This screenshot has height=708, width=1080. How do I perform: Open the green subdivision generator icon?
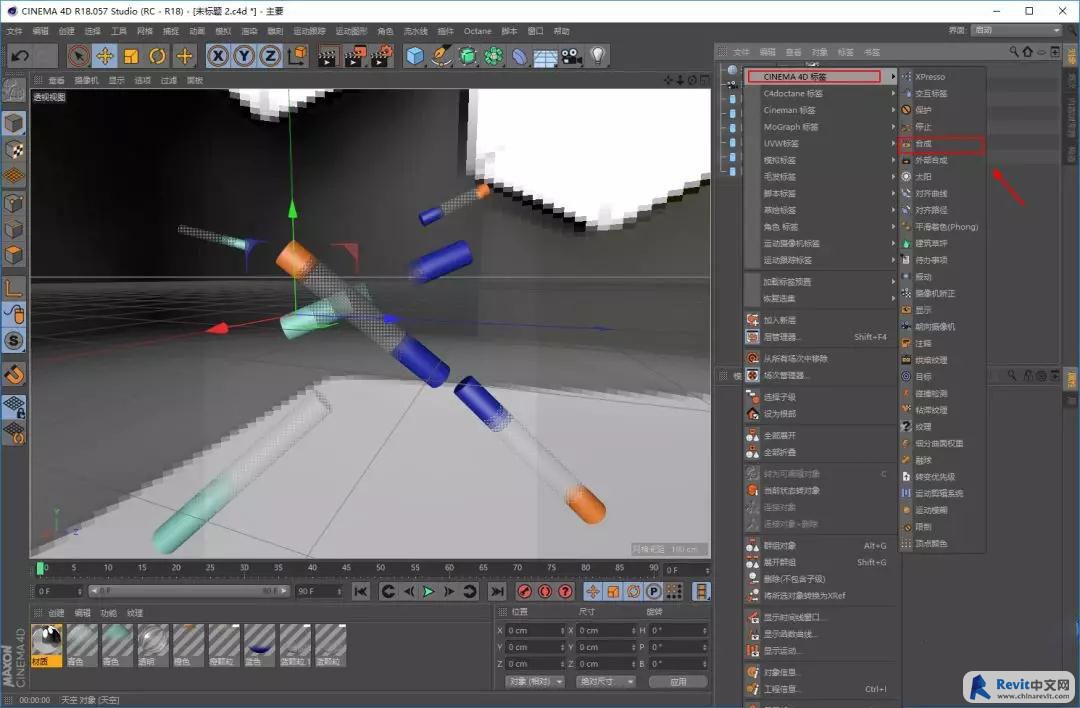click(468, 56)
